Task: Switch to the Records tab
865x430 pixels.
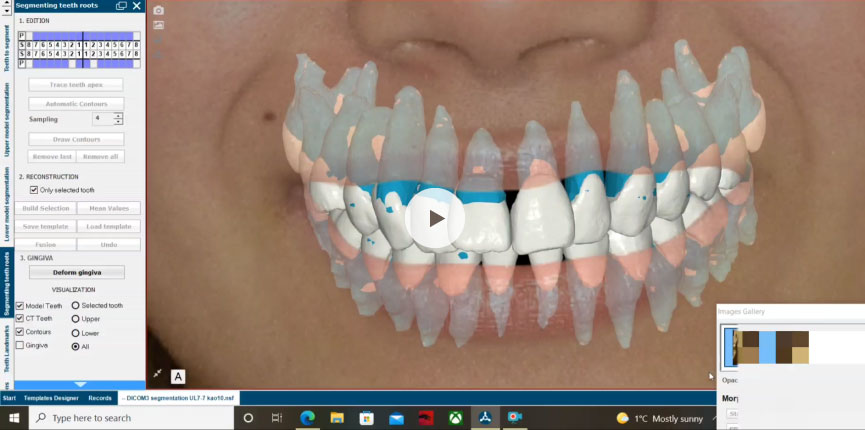Action: click(x=100, y=398)
